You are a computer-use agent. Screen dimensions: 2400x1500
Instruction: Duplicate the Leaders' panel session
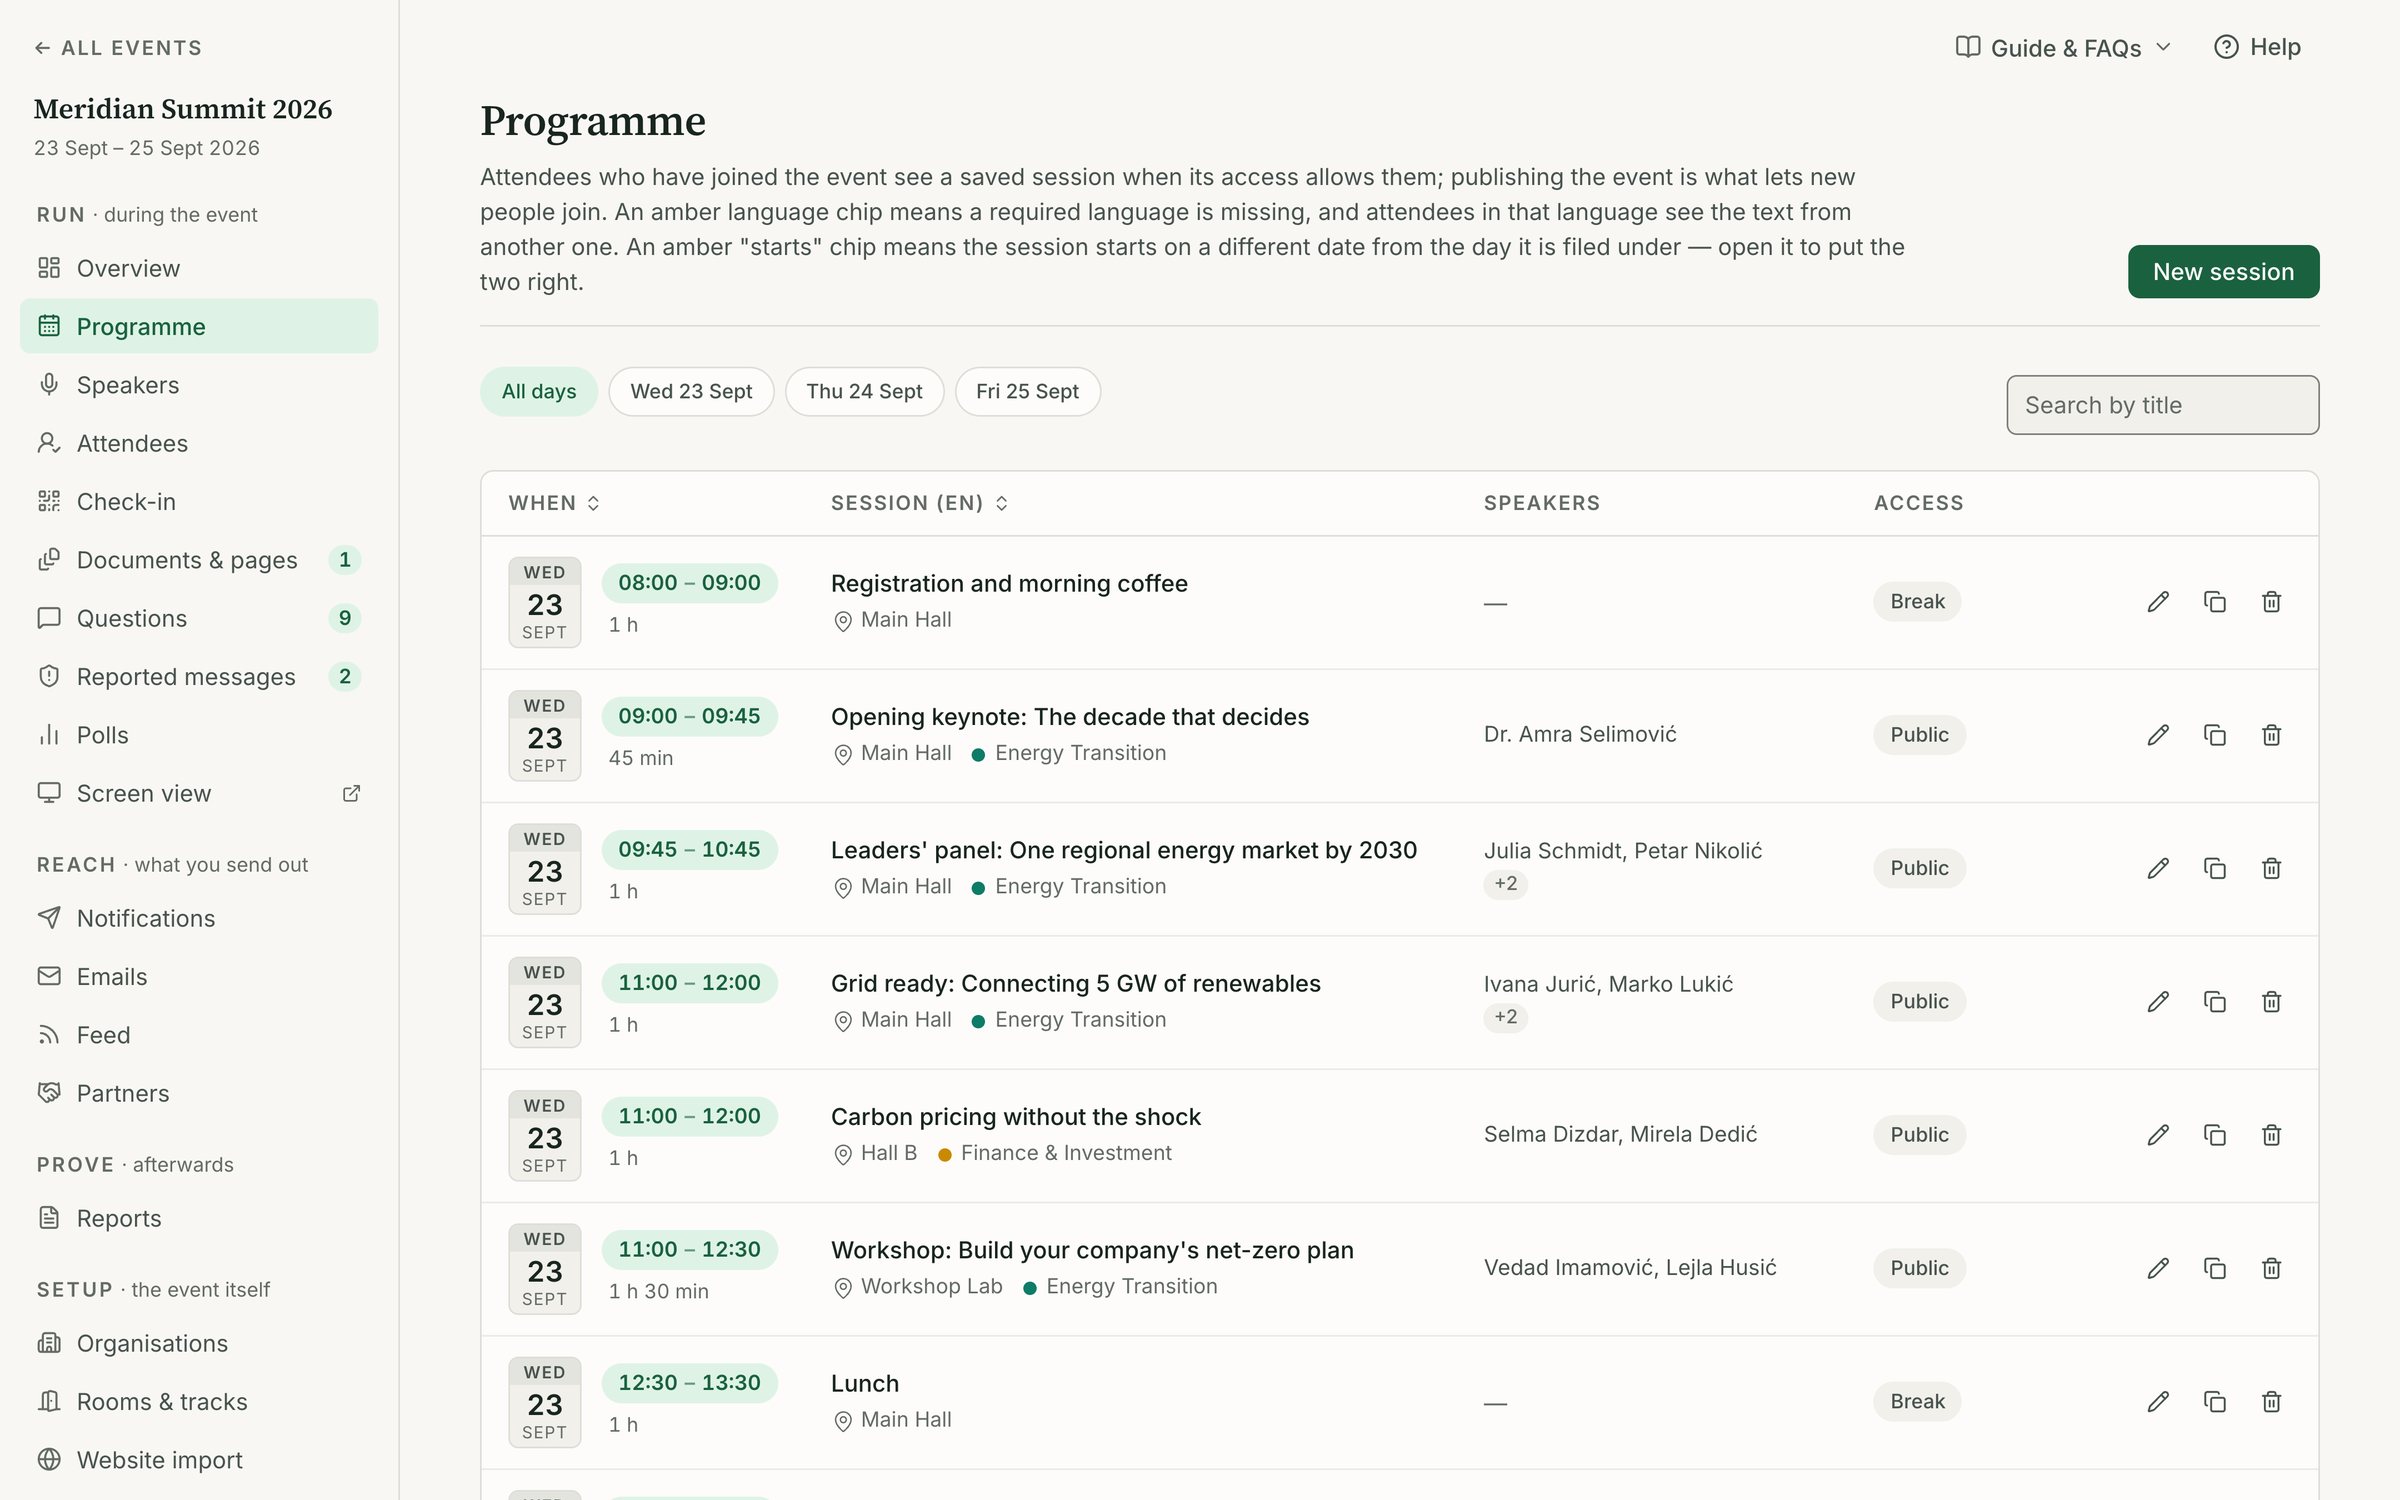point(2215,868)
